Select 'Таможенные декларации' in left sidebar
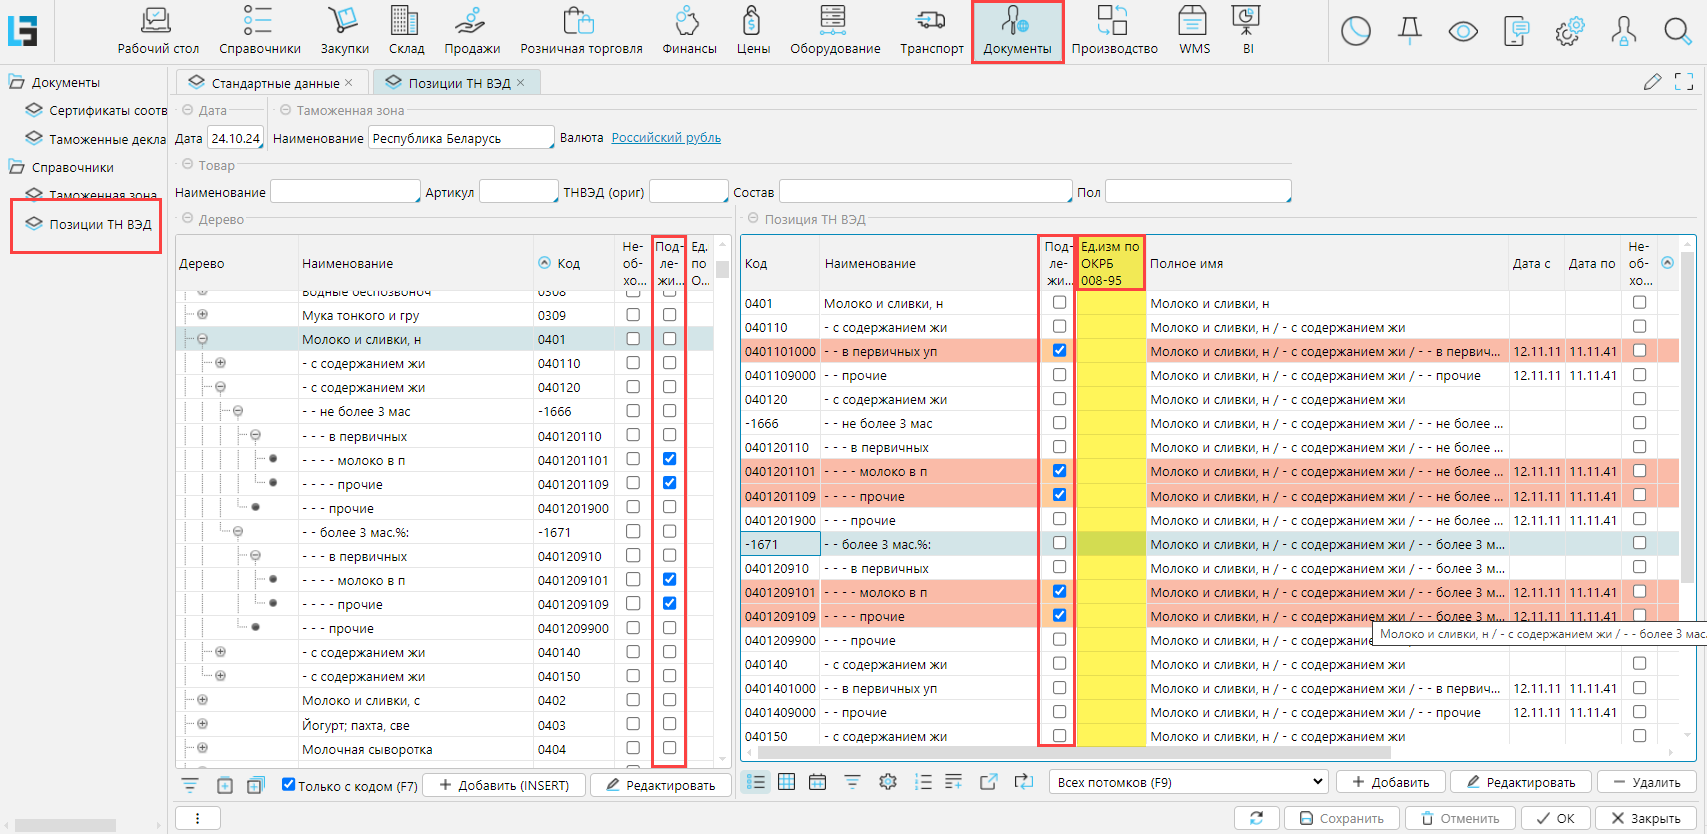The width and height of the screenshot is (1707, 834). 107,139
